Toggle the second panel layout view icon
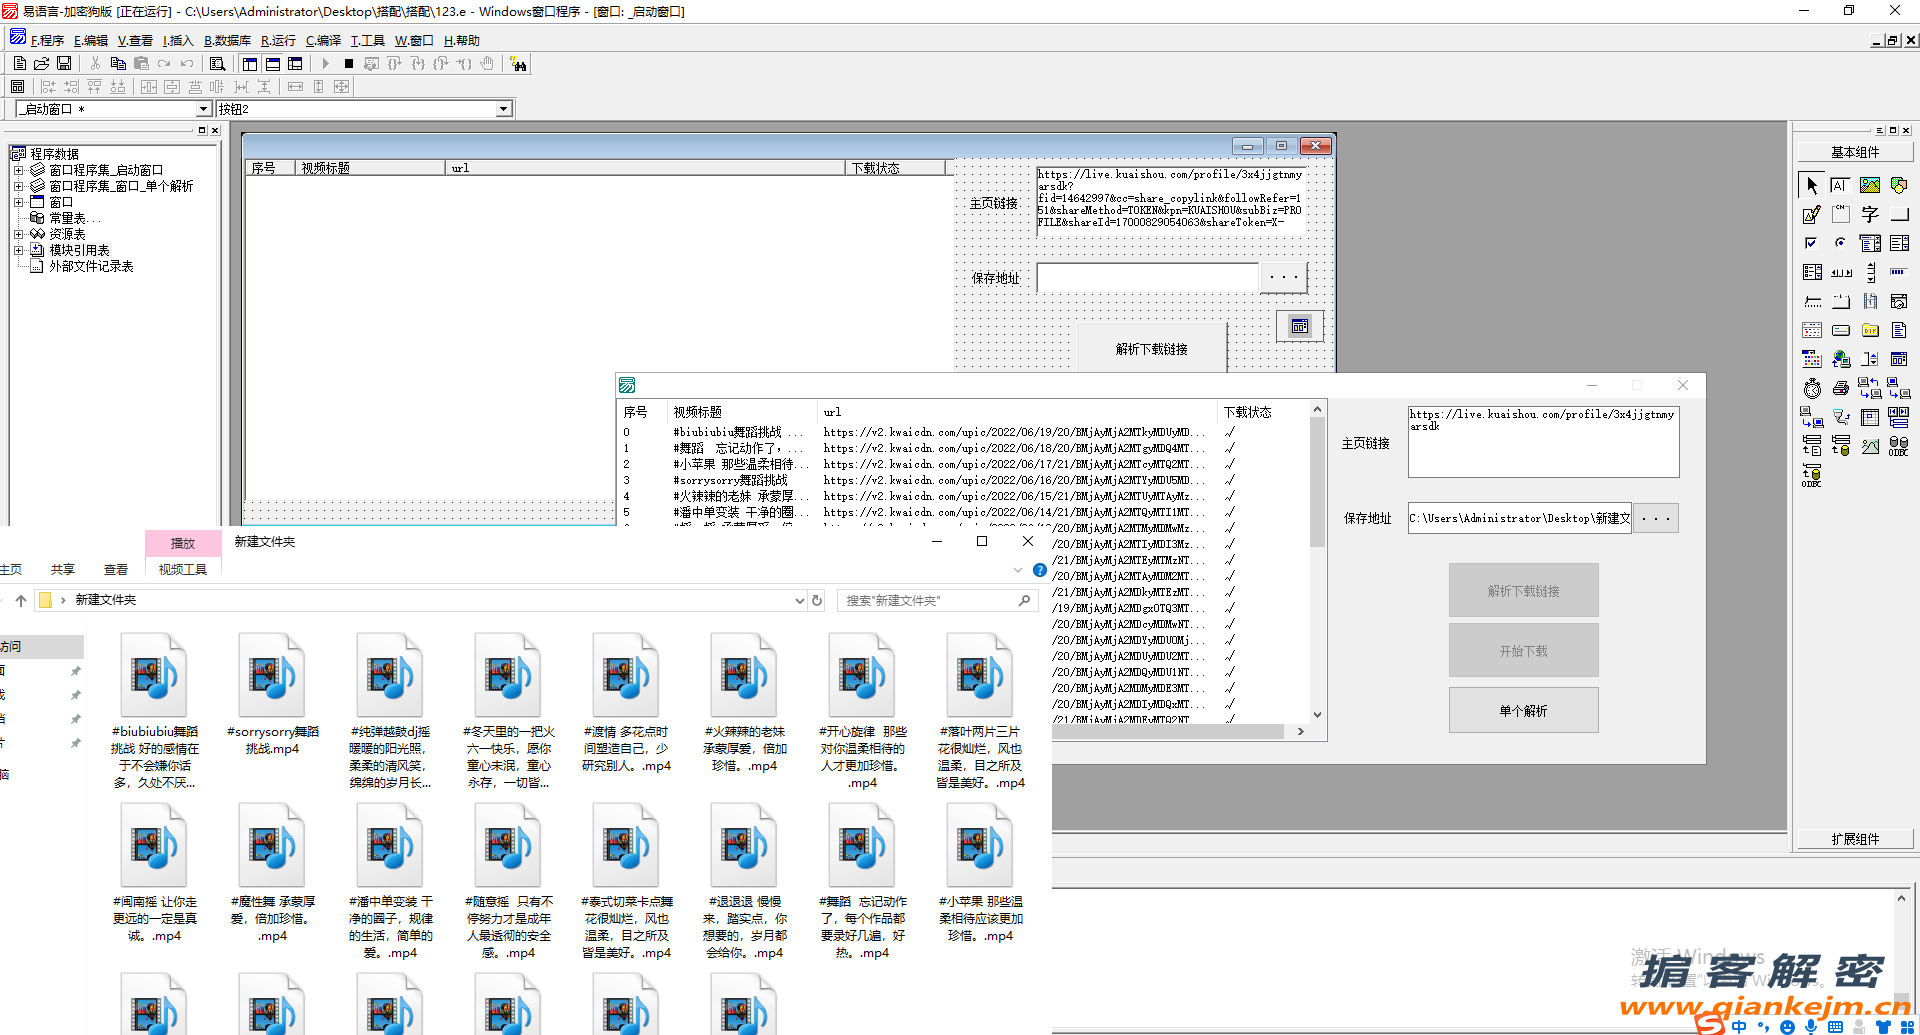Screen dimensions: 1920x1035 tap(273, 63)
